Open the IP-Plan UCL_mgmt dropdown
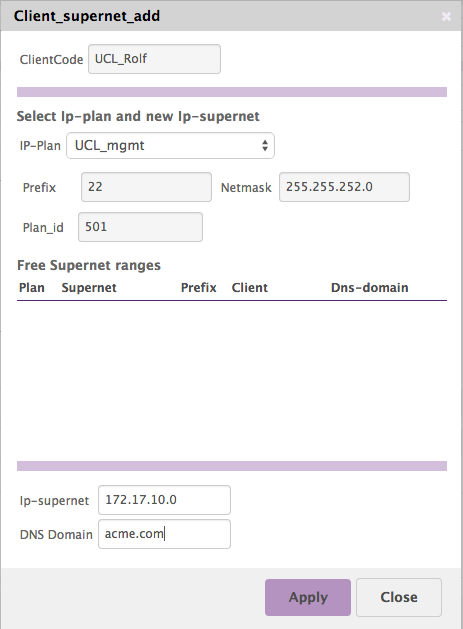 tap(171, 146)
